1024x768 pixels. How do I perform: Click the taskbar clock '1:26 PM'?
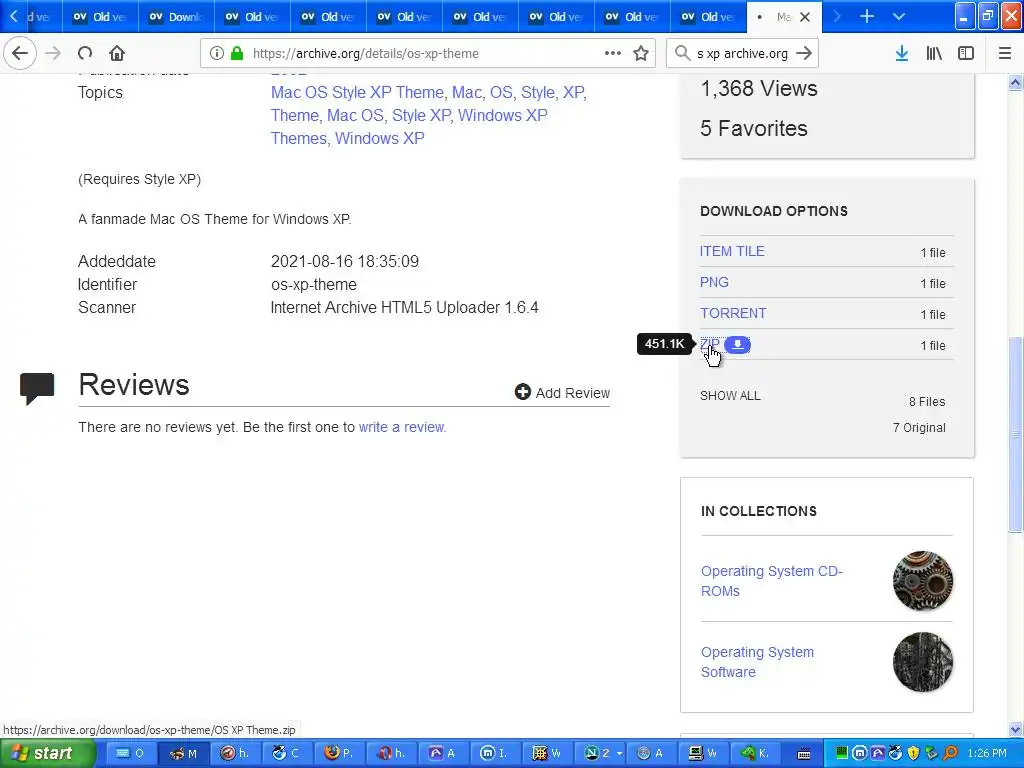[x=987, y=753]
